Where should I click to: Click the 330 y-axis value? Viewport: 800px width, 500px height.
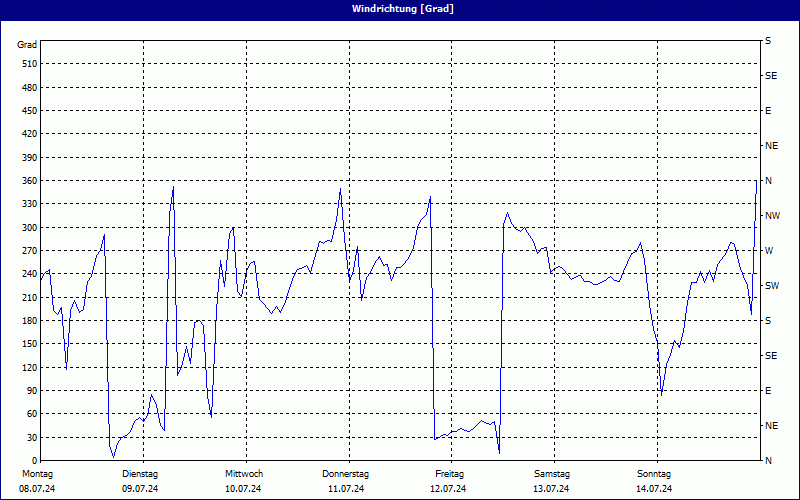coord(30,204)
